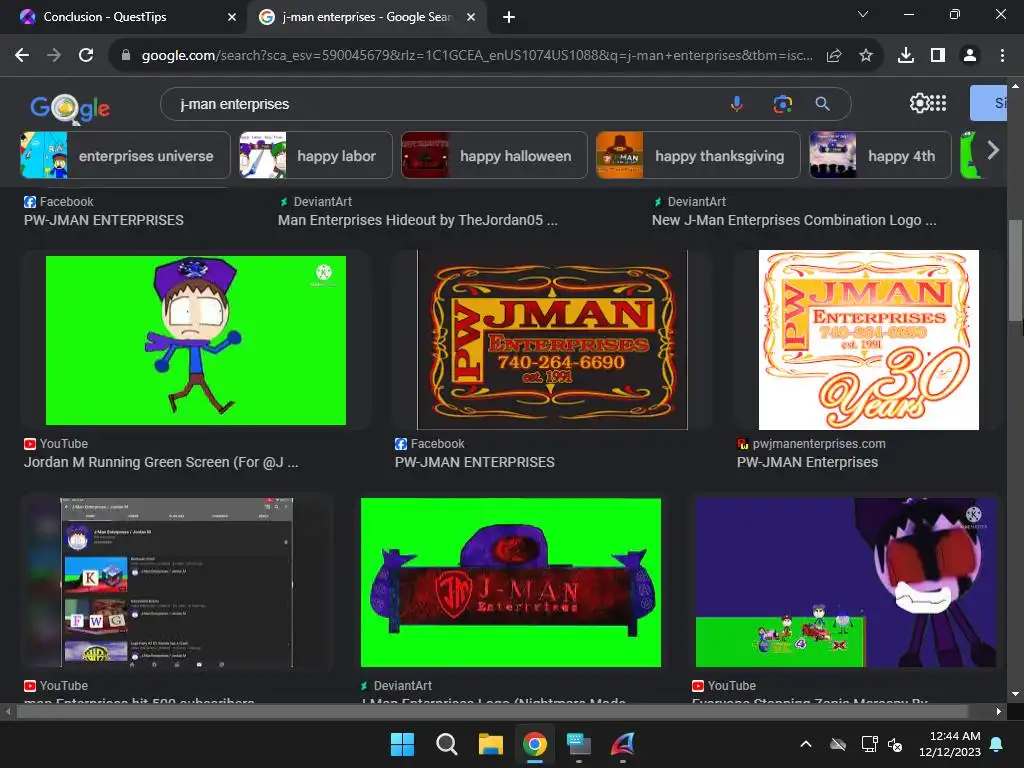The height and width of the screenshot is (768, 1024).
Task: Click the Sign in button
Action: 988,103
